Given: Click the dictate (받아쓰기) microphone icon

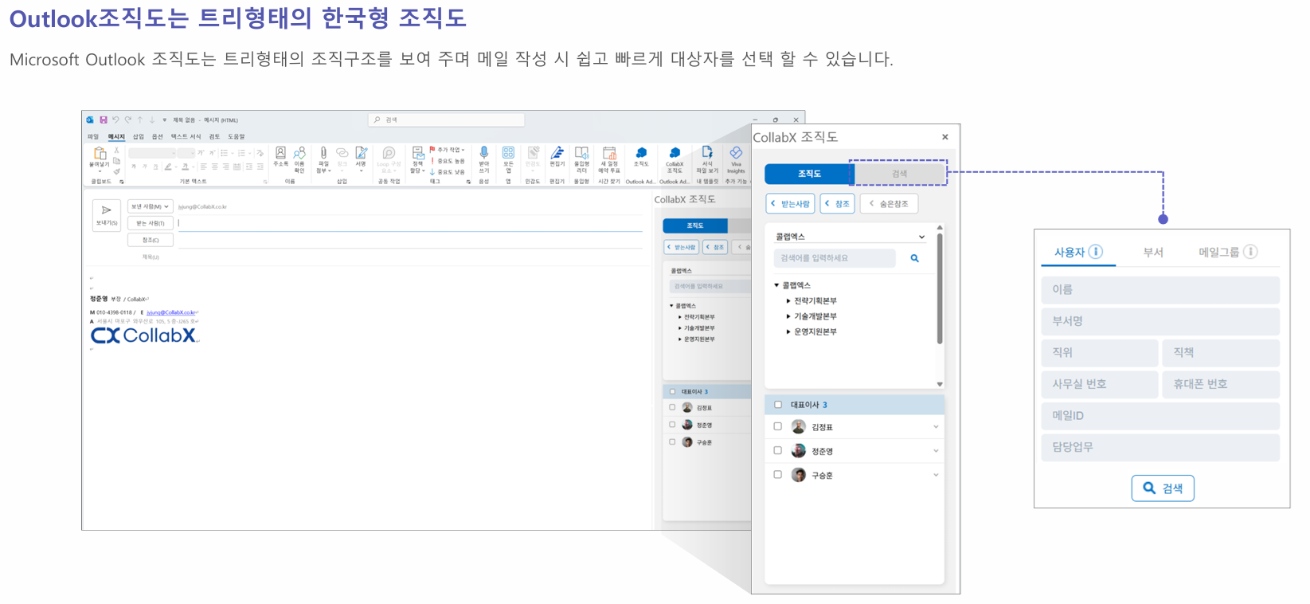Looking at the screenshot, I should click(x=484, y=153).
